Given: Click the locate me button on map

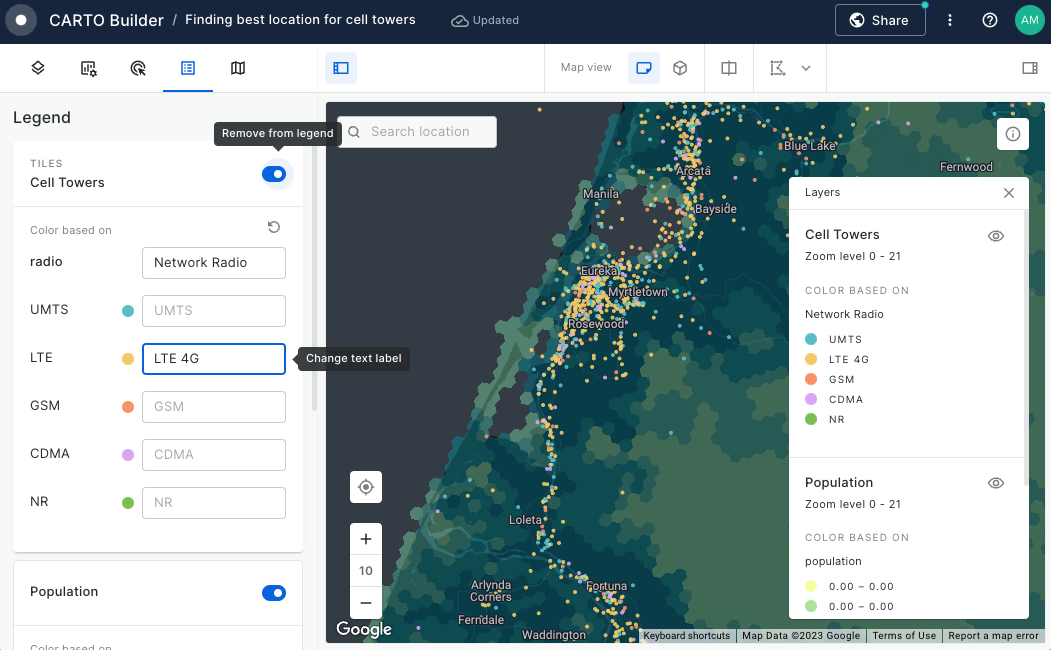Looking at the screenshot, I should [366, 487].
